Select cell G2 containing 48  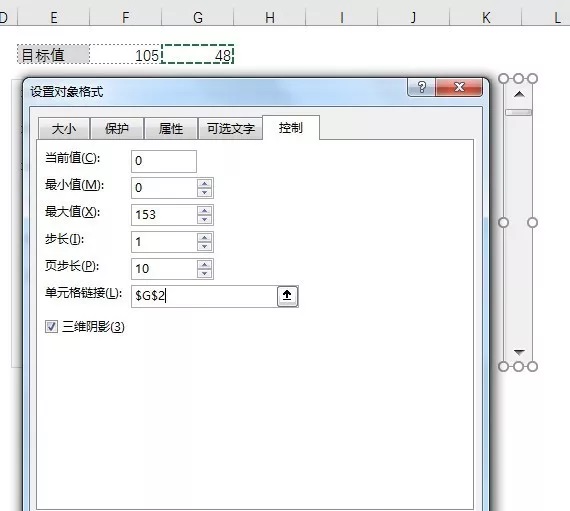[x=197, y=55]
